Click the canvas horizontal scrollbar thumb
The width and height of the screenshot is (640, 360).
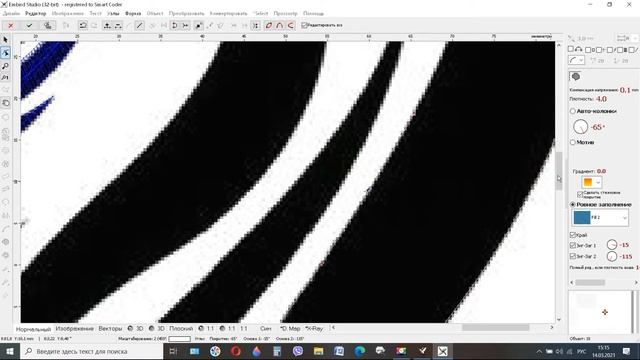(496, 327)
